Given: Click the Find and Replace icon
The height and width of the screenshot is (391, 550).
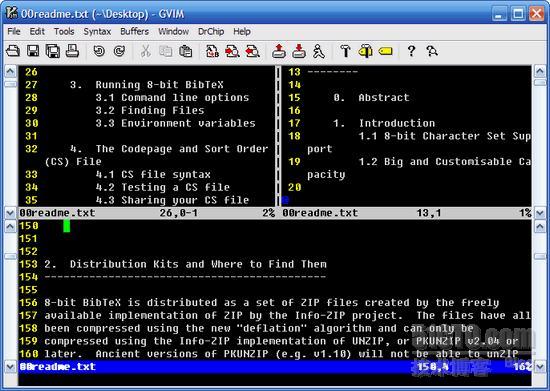Looking at the screenshot, I should [212, 51].
